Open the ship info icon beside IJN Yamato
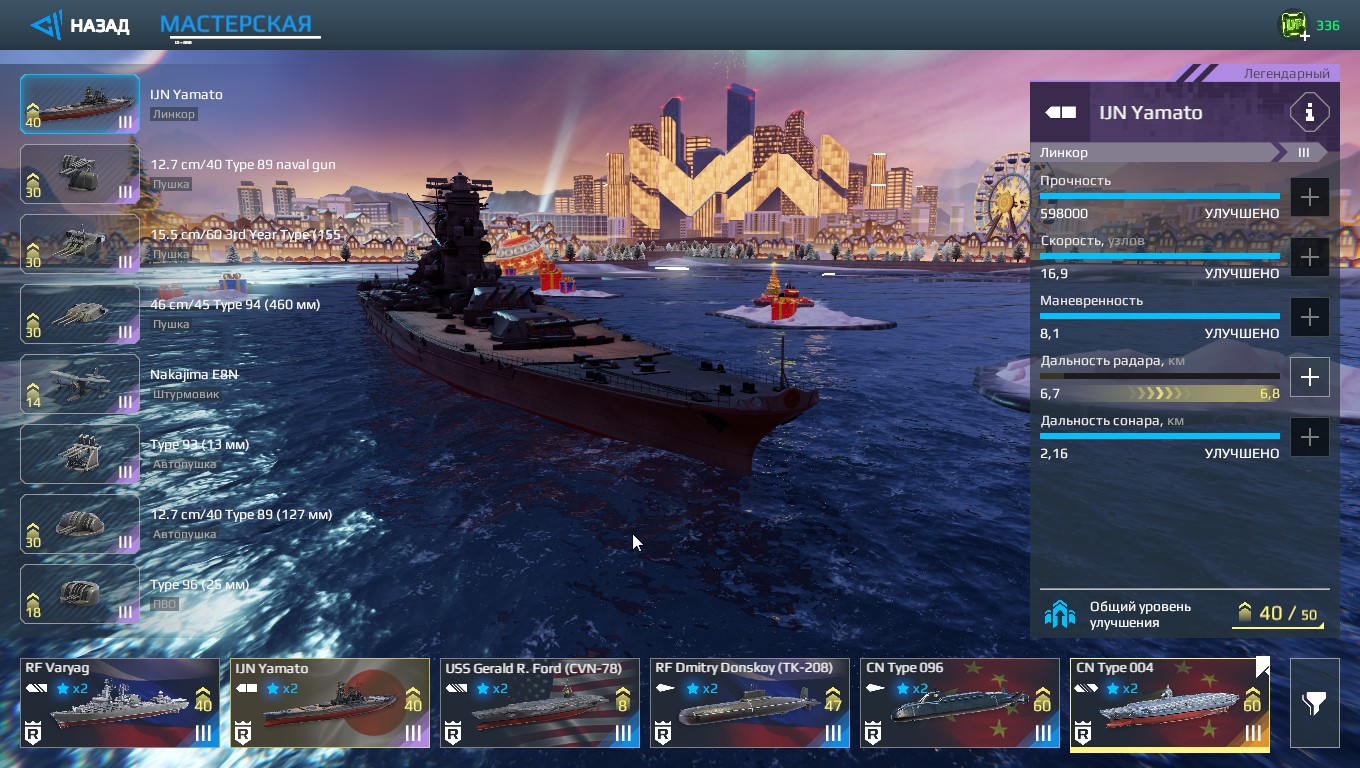Image resolution: width=1360 pixels, height=768 pixels. [x=1309, y=113]
